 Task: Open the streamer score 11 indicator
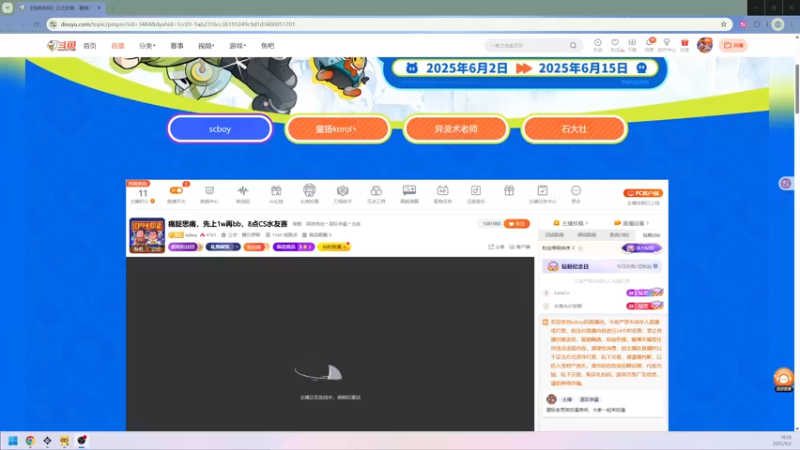click(x=143, y=195)
